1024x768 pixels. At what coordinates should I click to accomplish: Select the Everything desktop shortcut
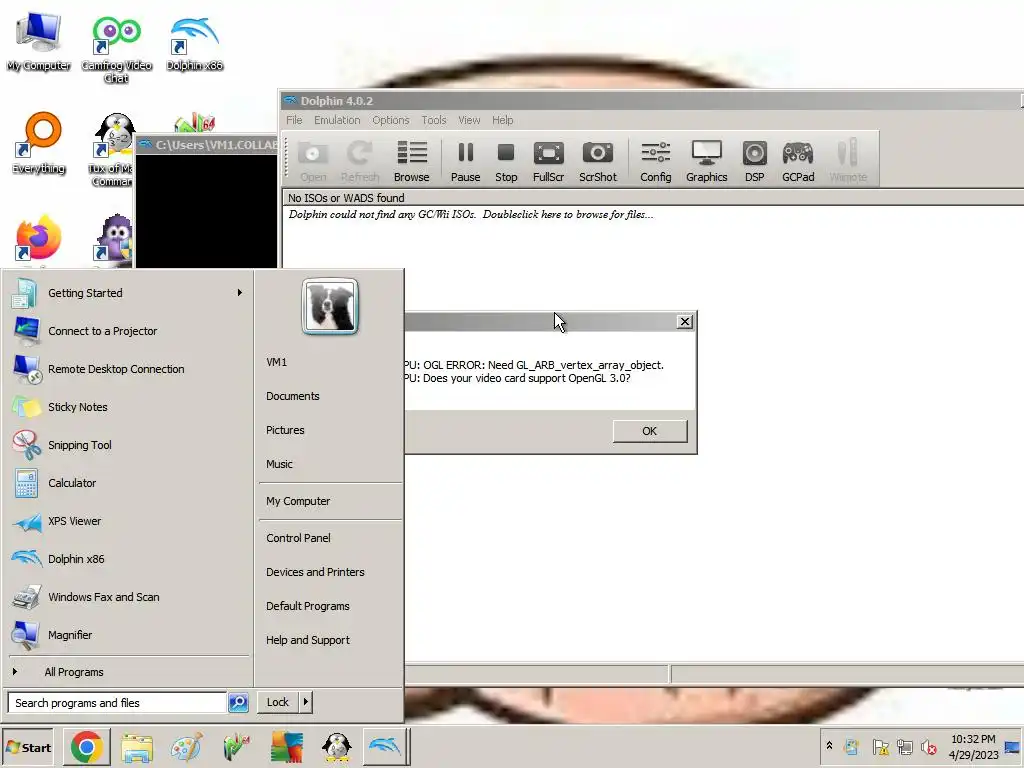click(x=39, y=144)
